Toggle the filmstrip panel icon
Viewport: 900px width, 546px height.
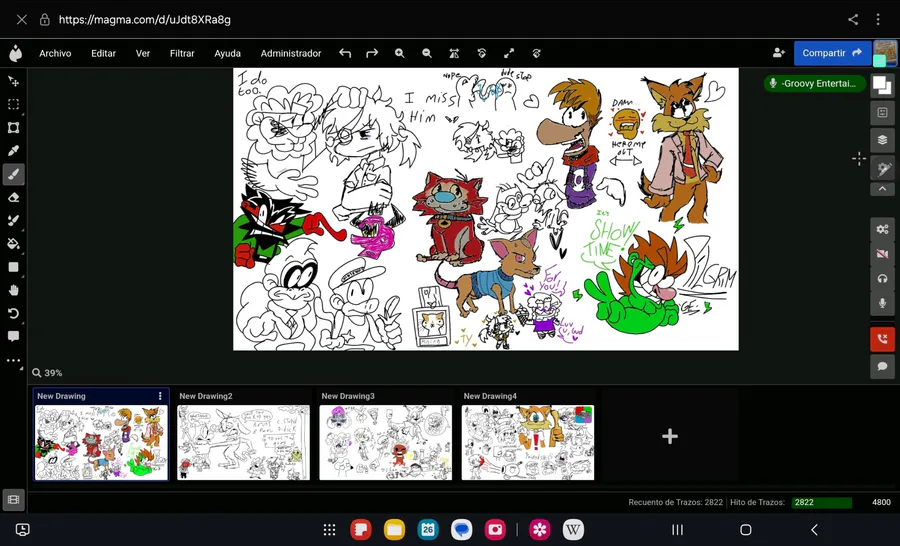click(x=14, y=499)
